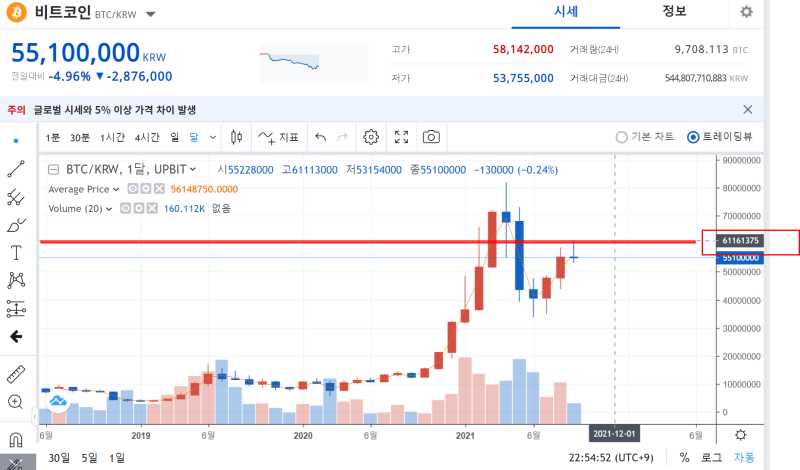The height and width of the screenshot is (470, 800).
Task: Select the 달 monthly interval
Action: (x=194, y=137)
